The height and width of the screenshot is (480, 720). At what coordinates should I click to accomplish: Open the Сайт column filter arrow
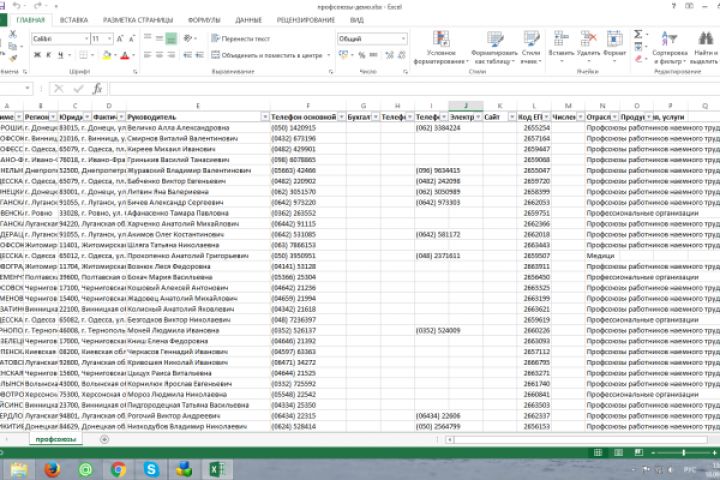click(512, 117)
